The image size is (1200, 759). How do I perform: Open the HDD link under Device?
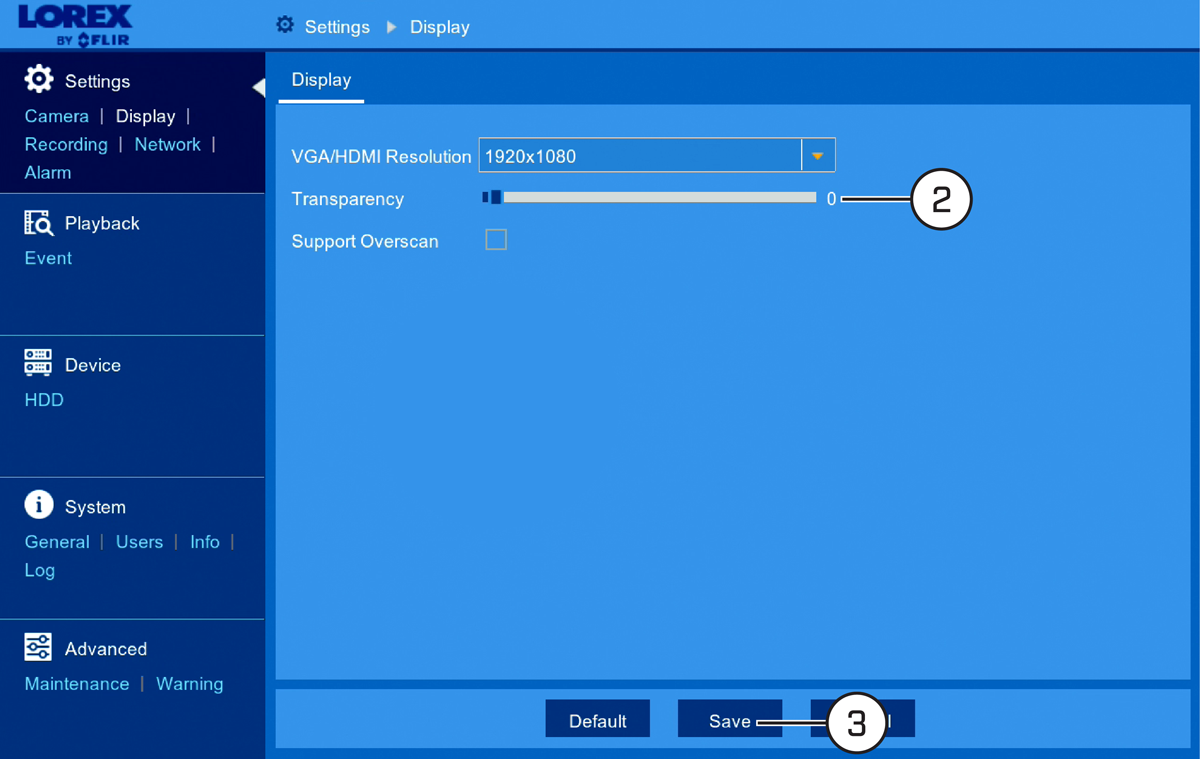tap(44, 400)
